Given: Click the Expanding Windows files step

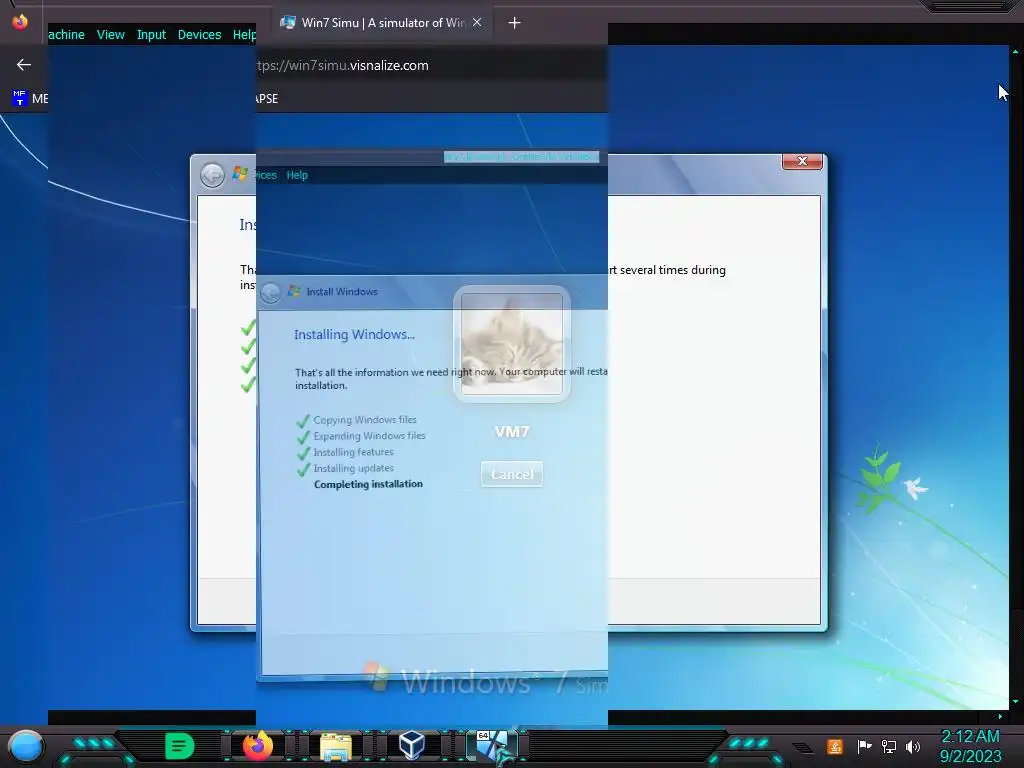Looking at the screenshot, I should pyautogui.click(x=369, y=436).
